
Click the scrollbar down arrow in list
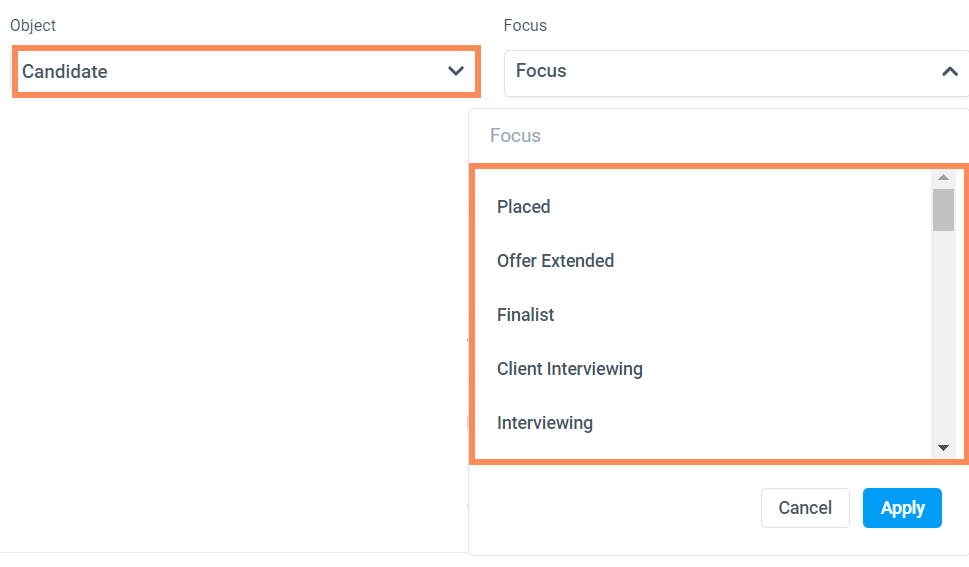pyautogui.click(x=943, y=448)
